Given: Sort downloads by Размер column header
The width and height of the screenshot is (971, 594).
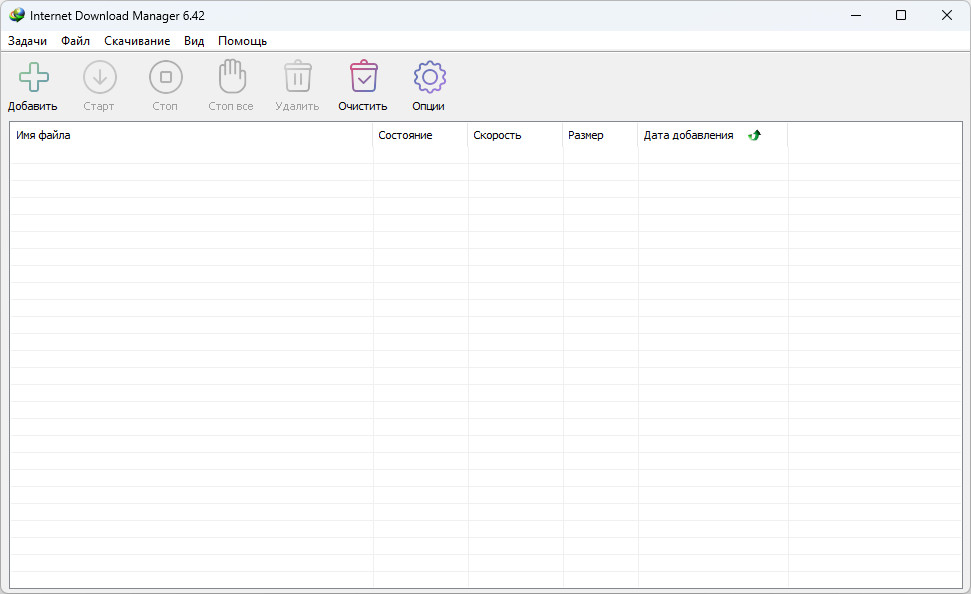Looking at the screenshot, I should [x=600, y=135].
